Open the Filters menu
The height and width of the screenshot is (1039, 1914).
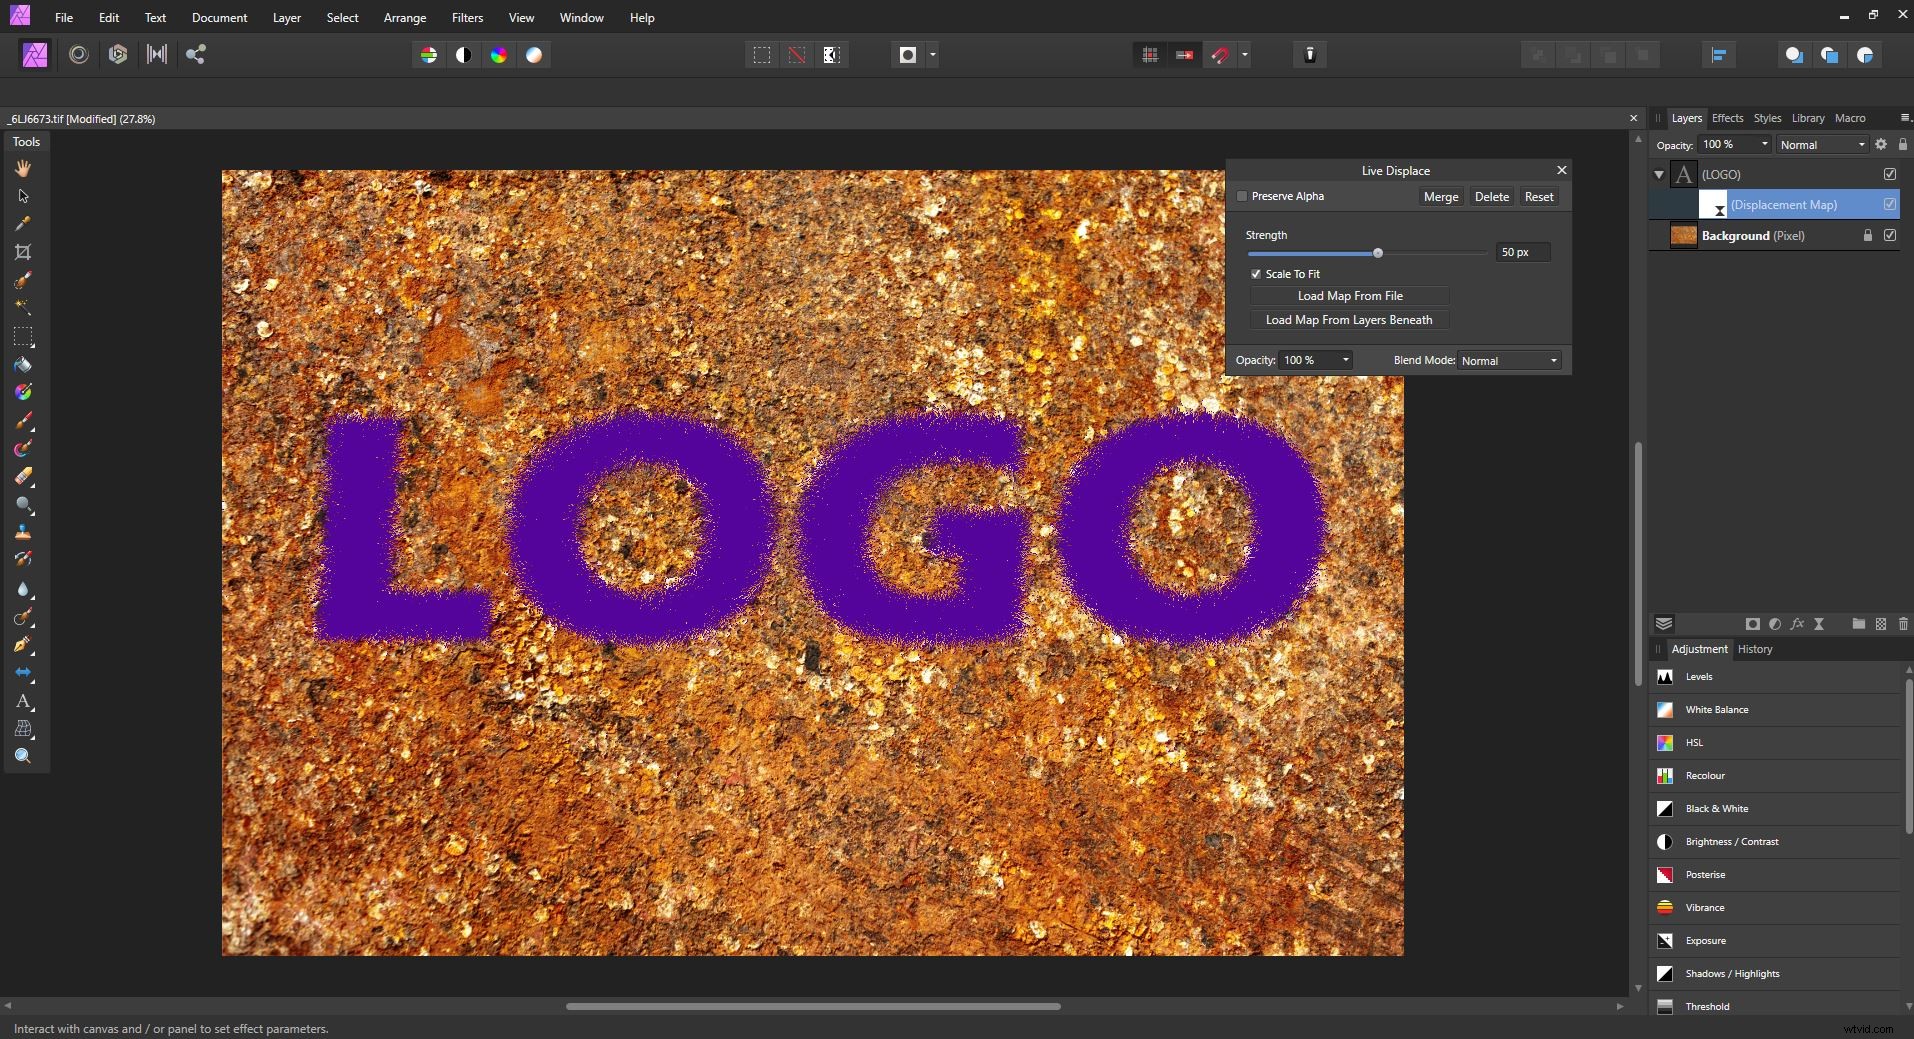click(466, 17)
